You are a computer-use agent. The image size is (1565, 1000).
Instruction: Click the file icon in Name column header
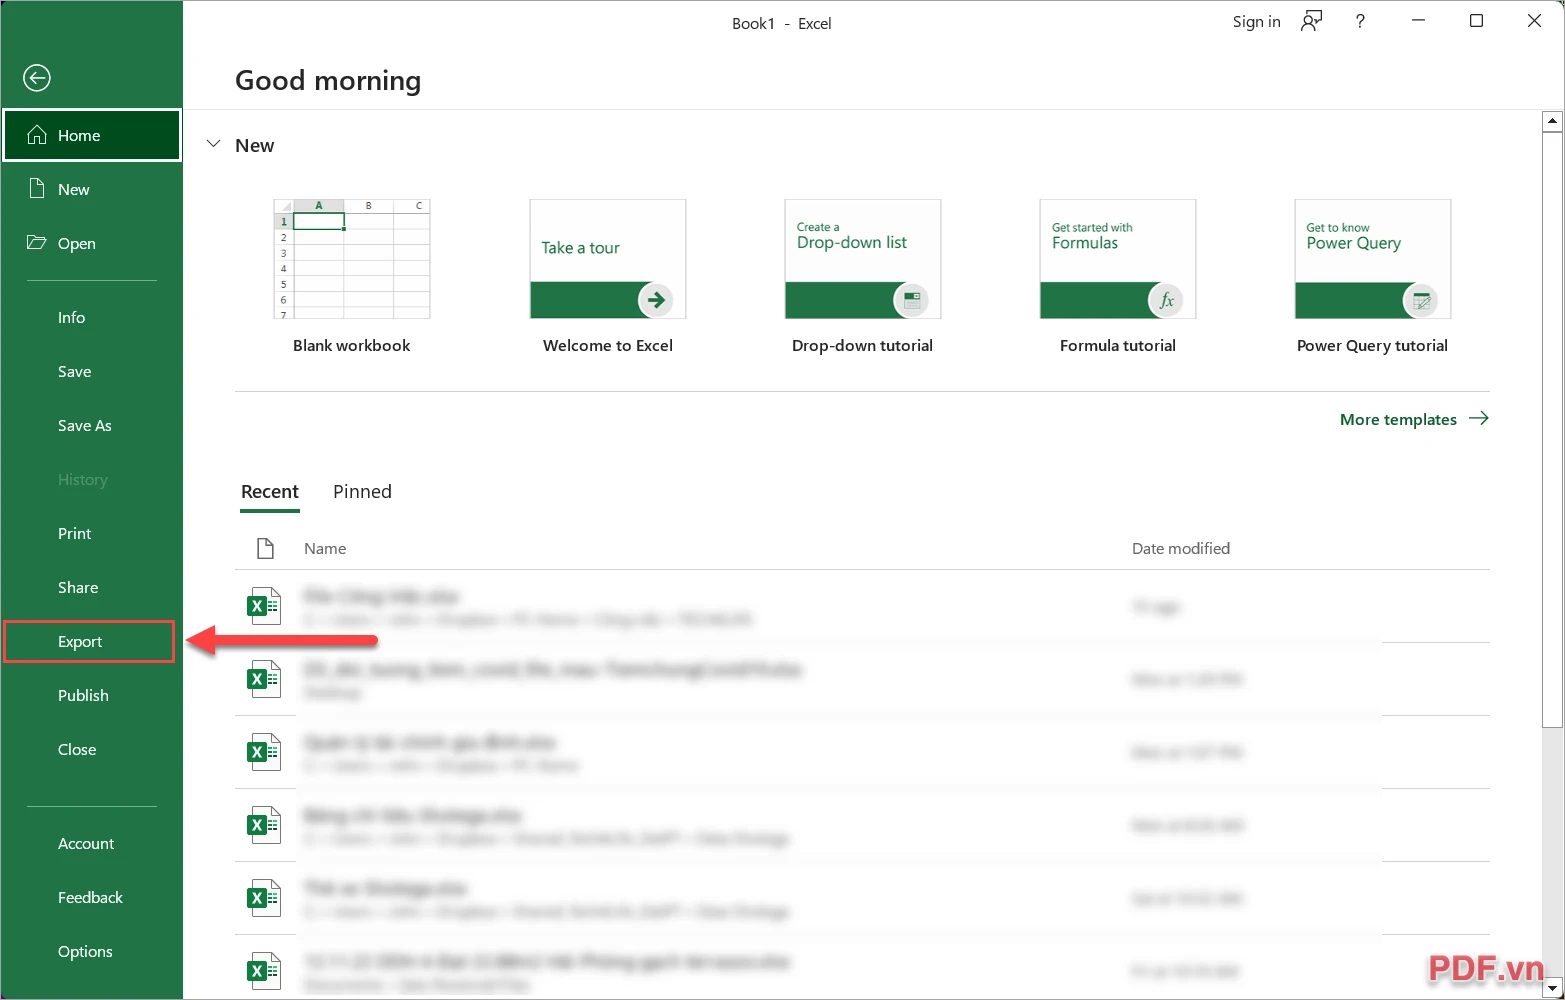point(265,548)
